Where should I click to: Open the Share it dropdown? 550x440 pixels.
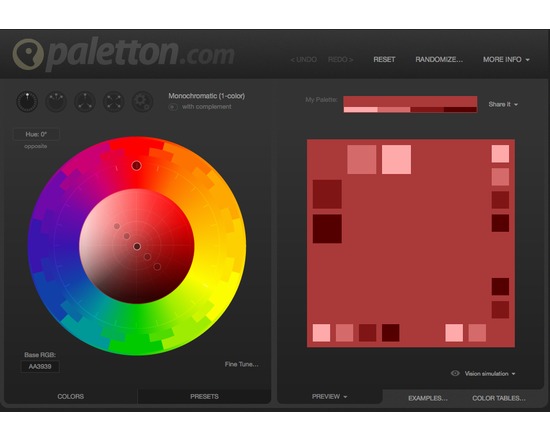pos(503,104)
